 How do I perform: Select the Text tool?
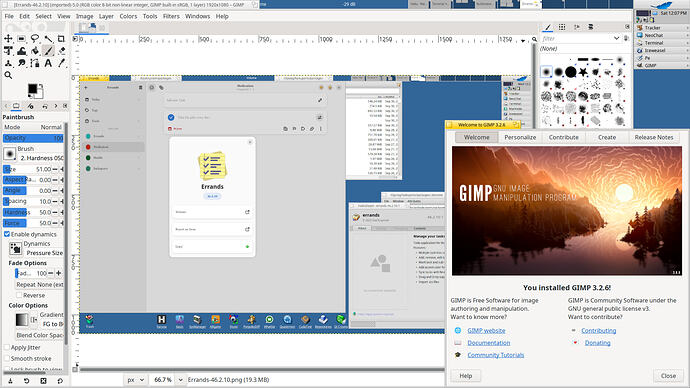(x=48, y=63)
